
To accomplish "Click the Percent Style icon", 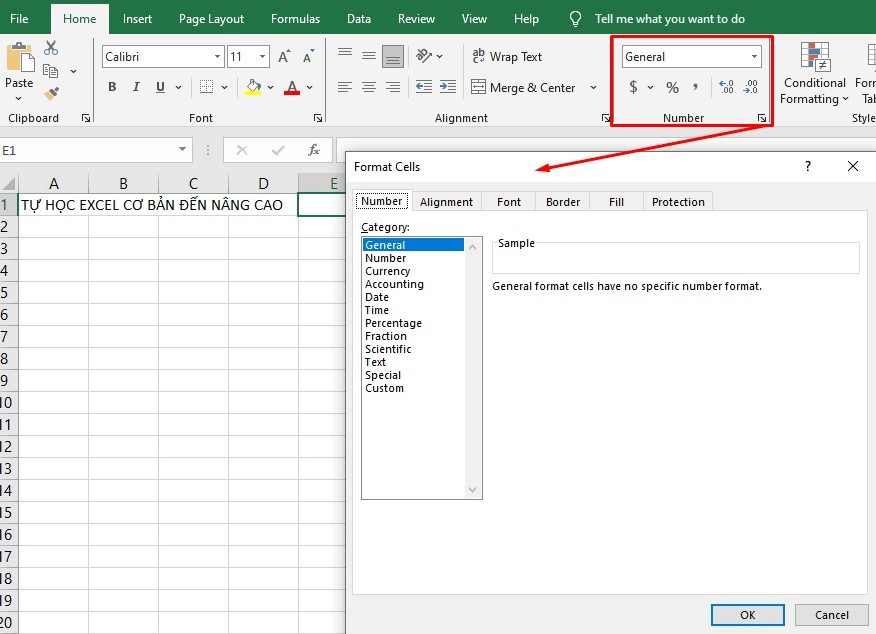I will click(672, 88).
